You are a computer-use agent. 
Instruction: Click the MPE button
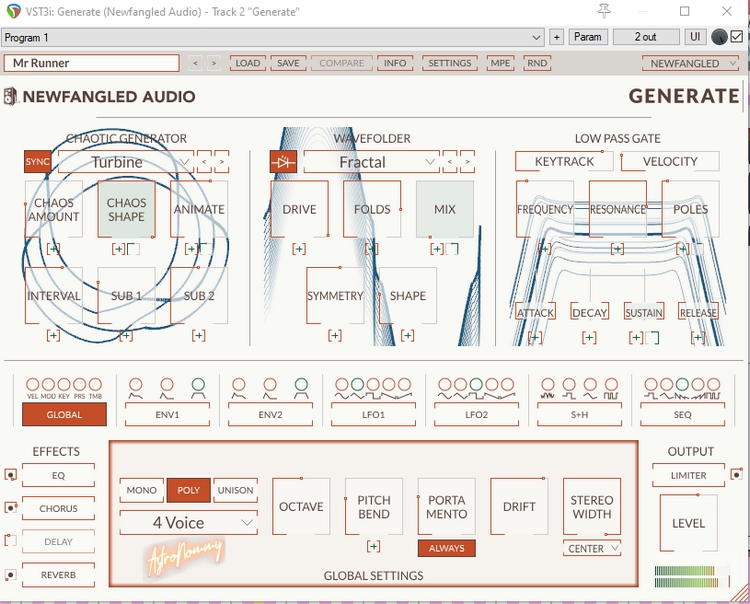500,63
